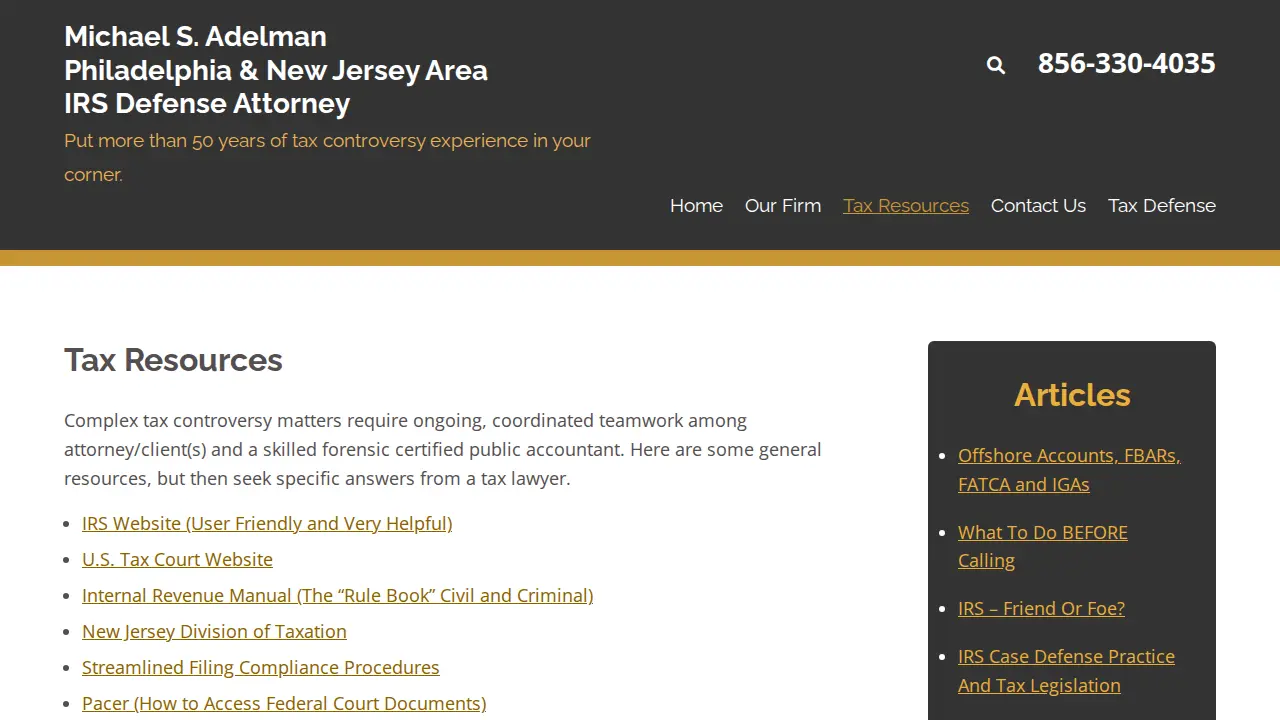Open the IRS Website link
Screen dimensions: 1280x720
(x=267, y=523)
